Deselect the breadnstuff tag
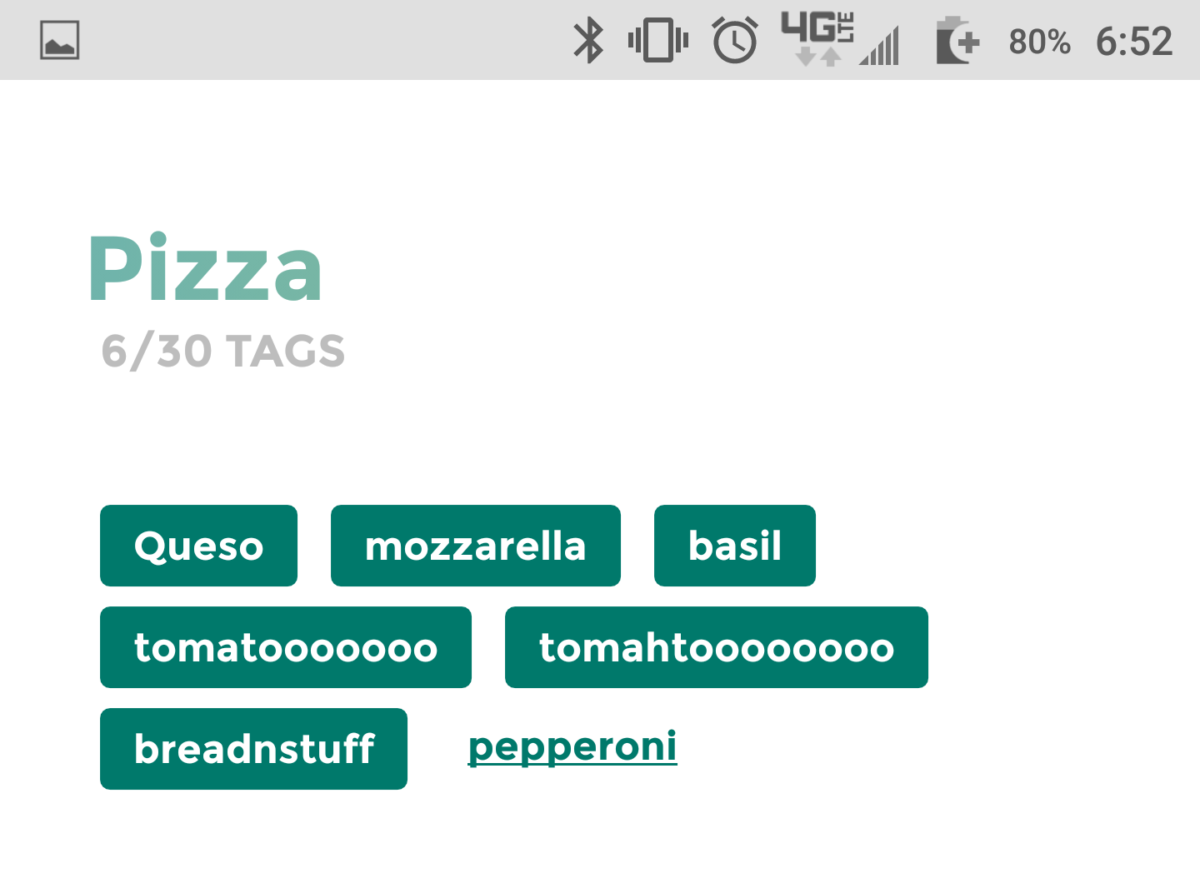The height and width of the screenshot is (888, 1200). point(253,749)
